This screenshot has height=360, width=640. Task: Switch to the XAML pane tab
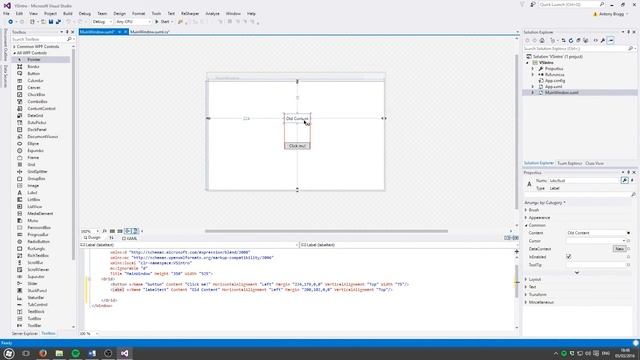[x=130, y=238]
